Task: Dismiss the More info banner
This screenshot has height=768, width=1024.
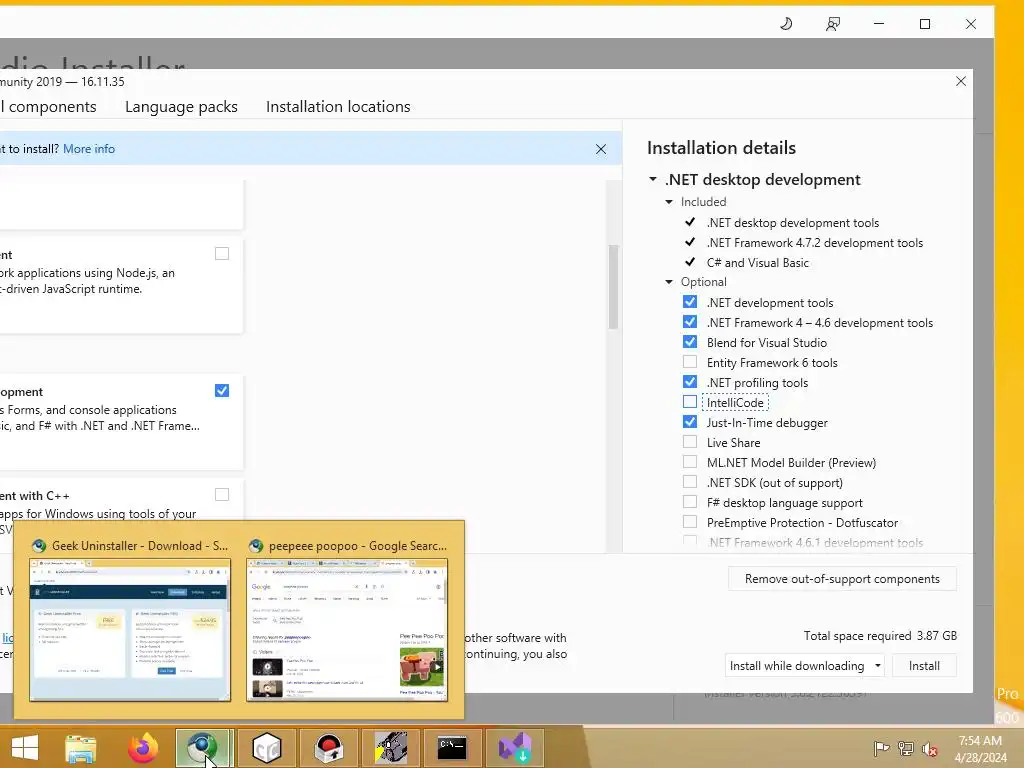Action: pos(601,149)
